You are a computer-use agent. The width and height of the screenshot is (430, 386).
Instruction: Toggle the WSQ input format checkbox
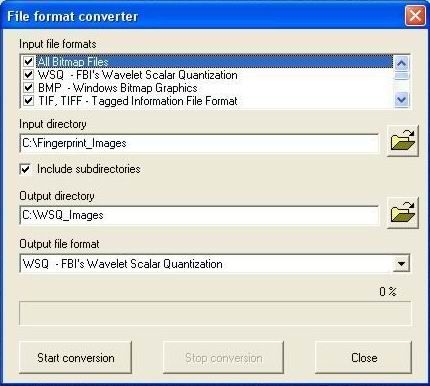28,74
